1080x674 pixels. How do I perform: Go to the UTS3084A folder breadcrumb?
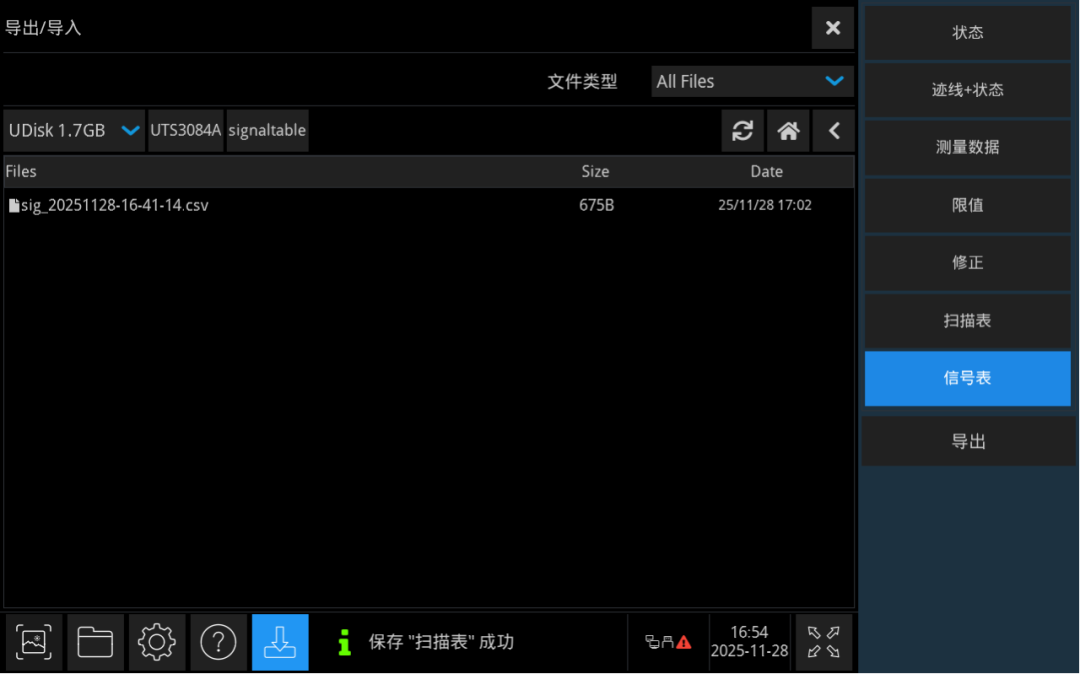[x=186, y=130]
